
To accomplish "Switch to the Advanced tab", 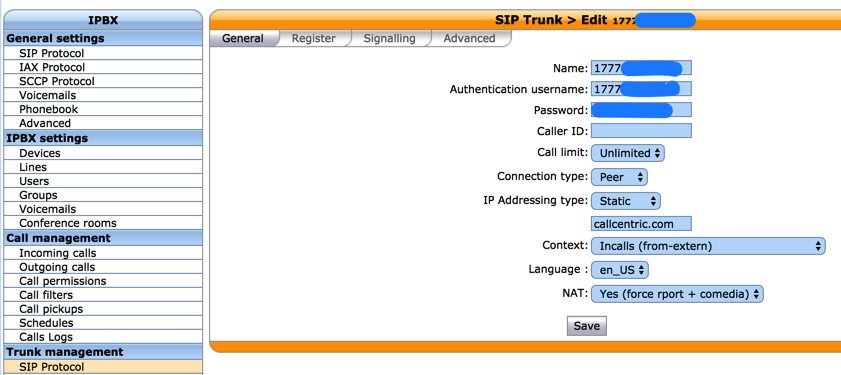I will (469, 38).
